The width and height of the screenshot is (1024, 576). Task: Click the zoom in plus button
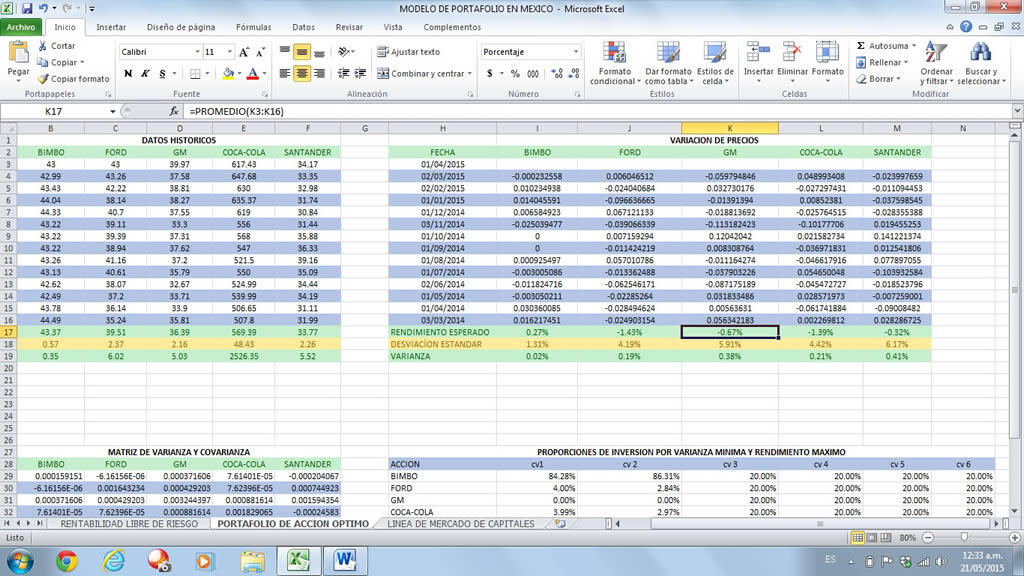pos(1014,537)
